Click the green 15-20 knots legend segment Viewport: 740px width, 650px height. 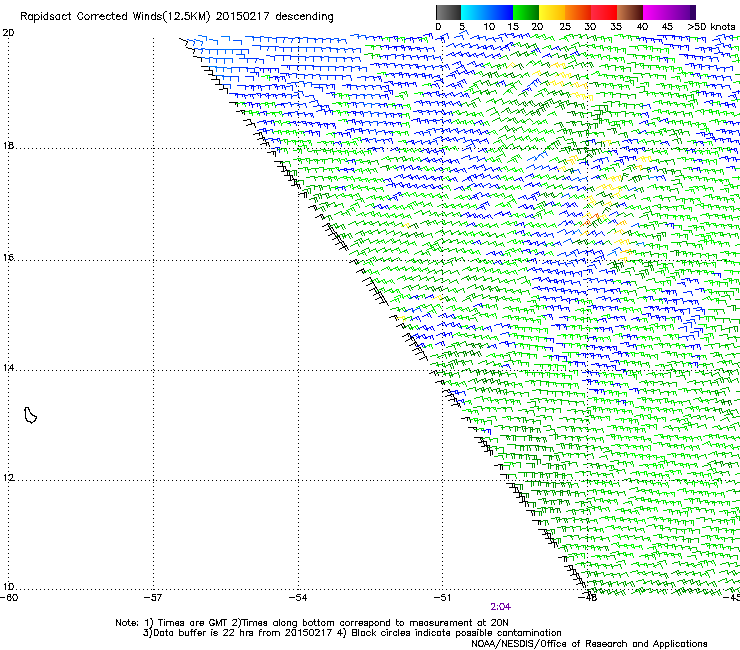pyautogui.click(x=526, y=12)
